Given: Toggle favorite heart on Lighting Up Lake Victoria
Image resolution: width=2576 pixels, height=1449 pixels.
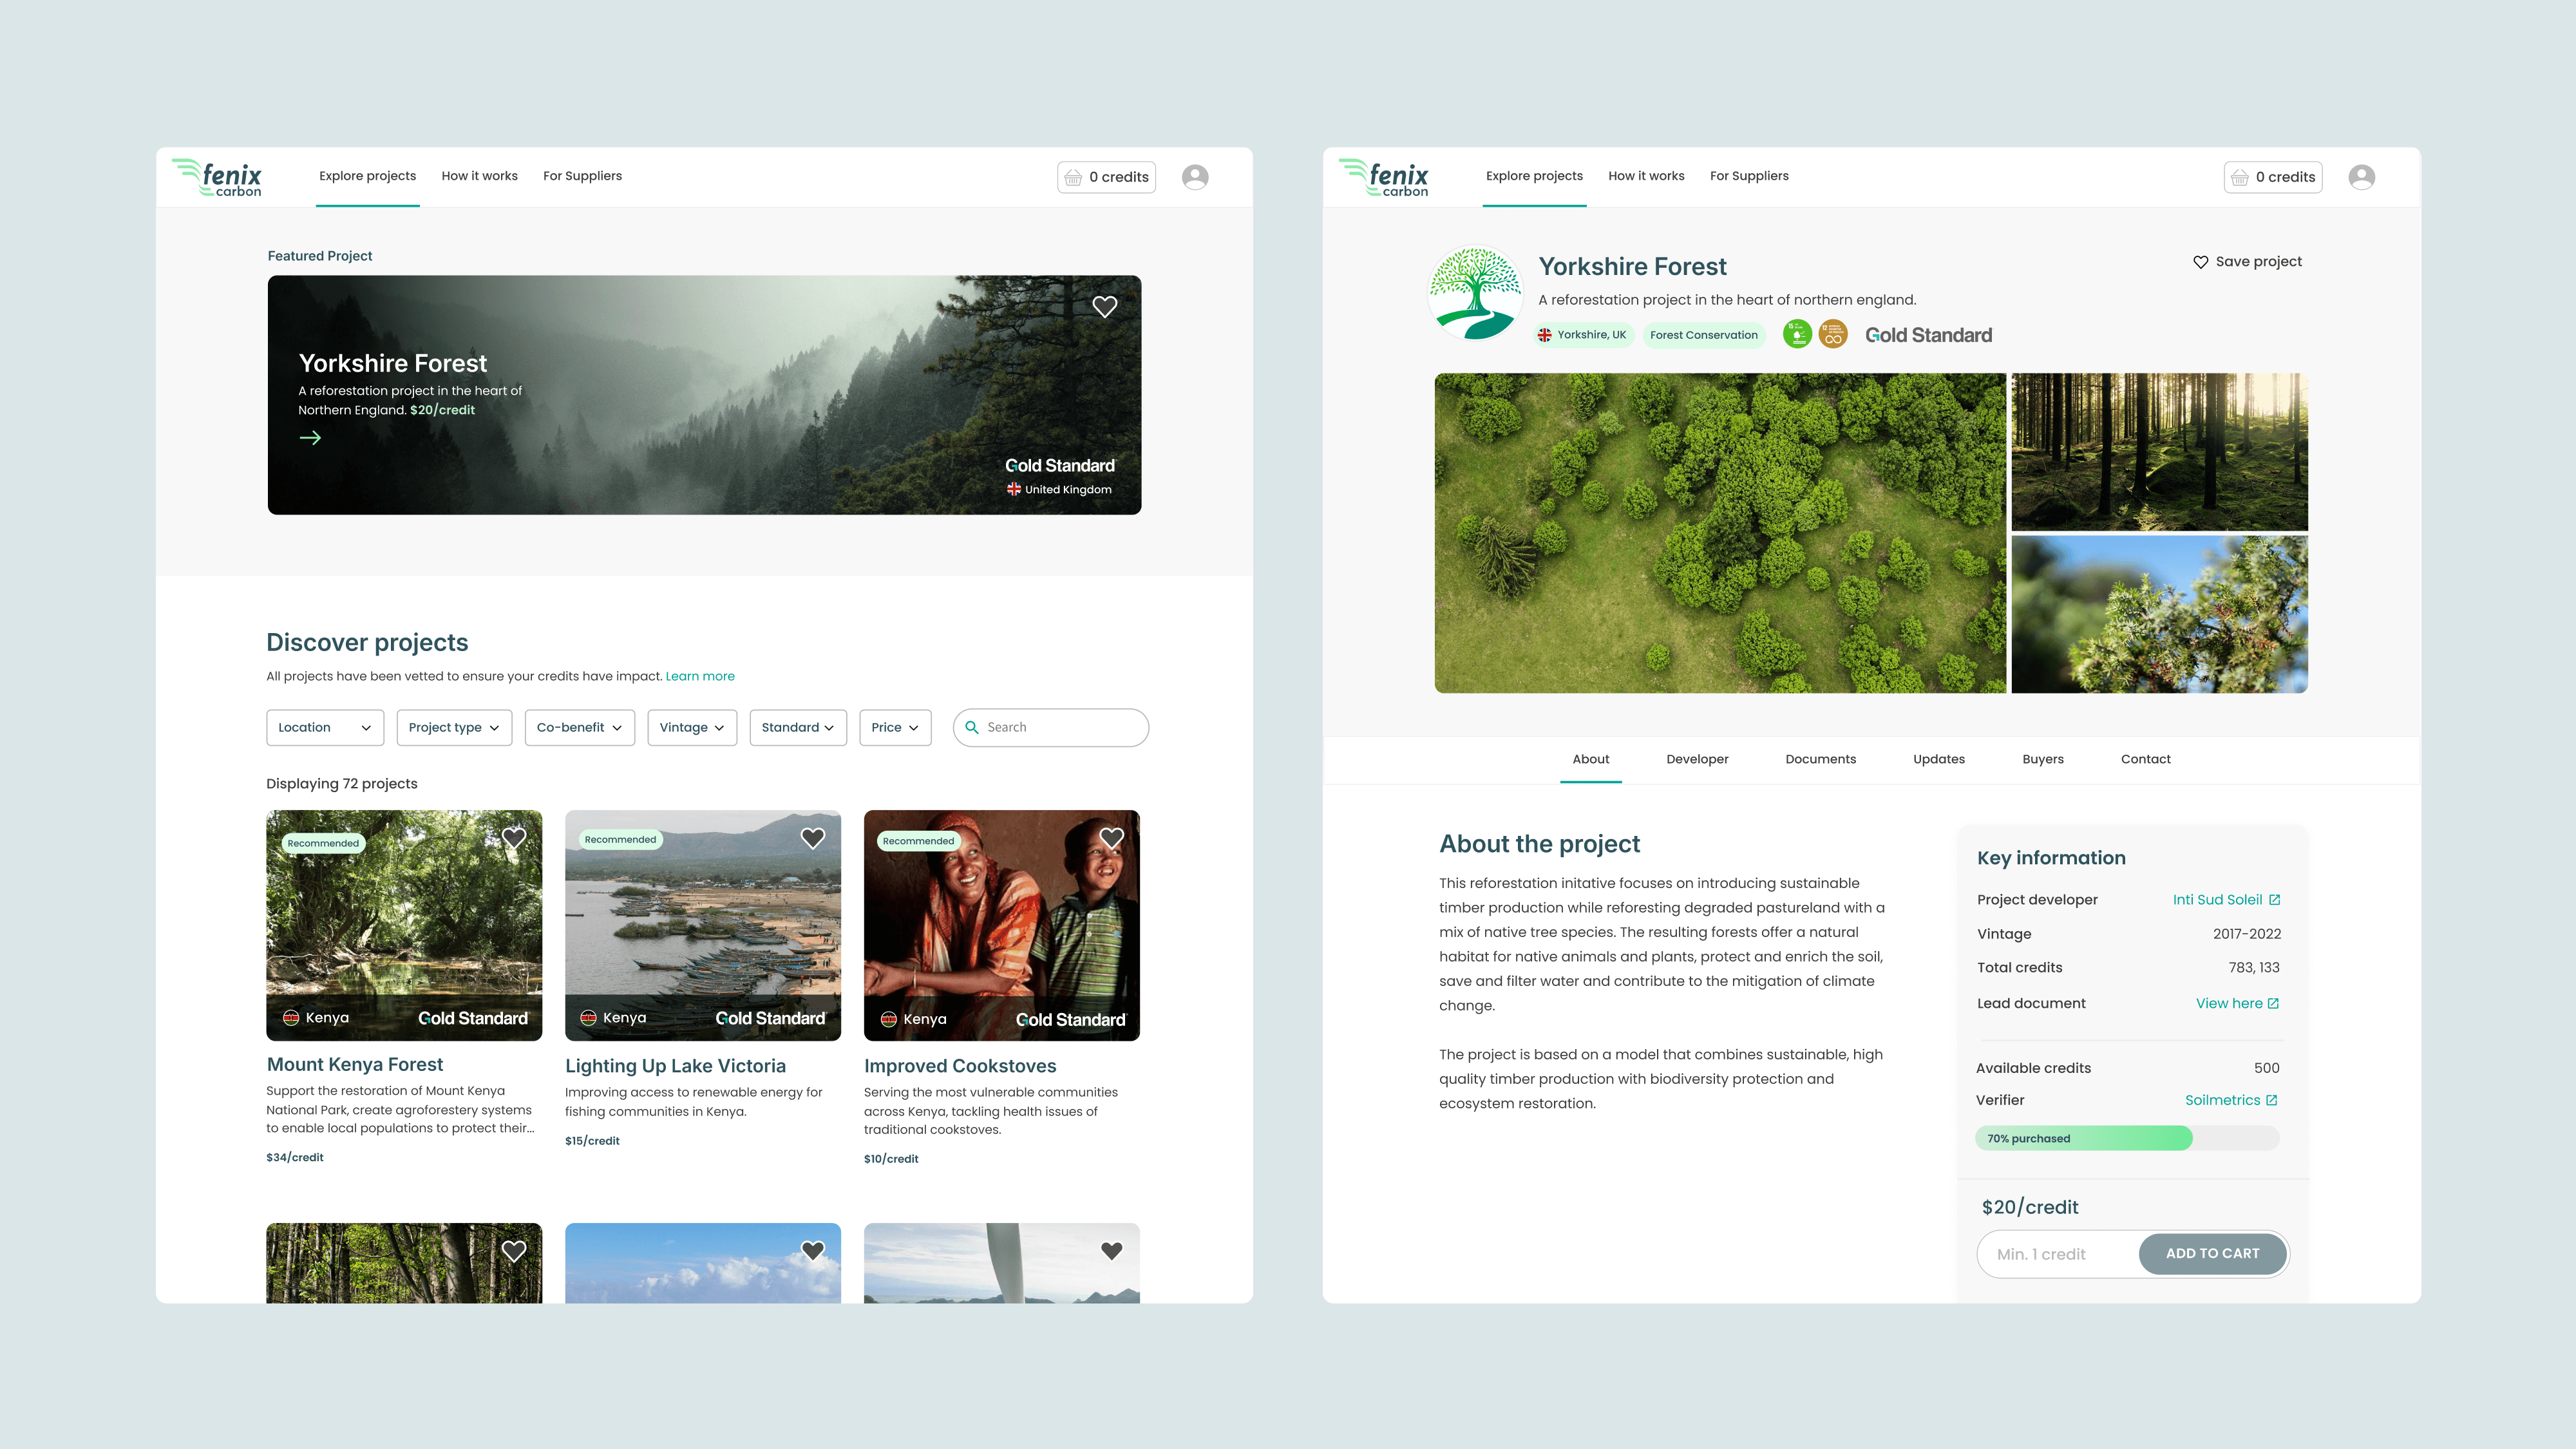Looking at the screenshot, I should pos(813,838).
